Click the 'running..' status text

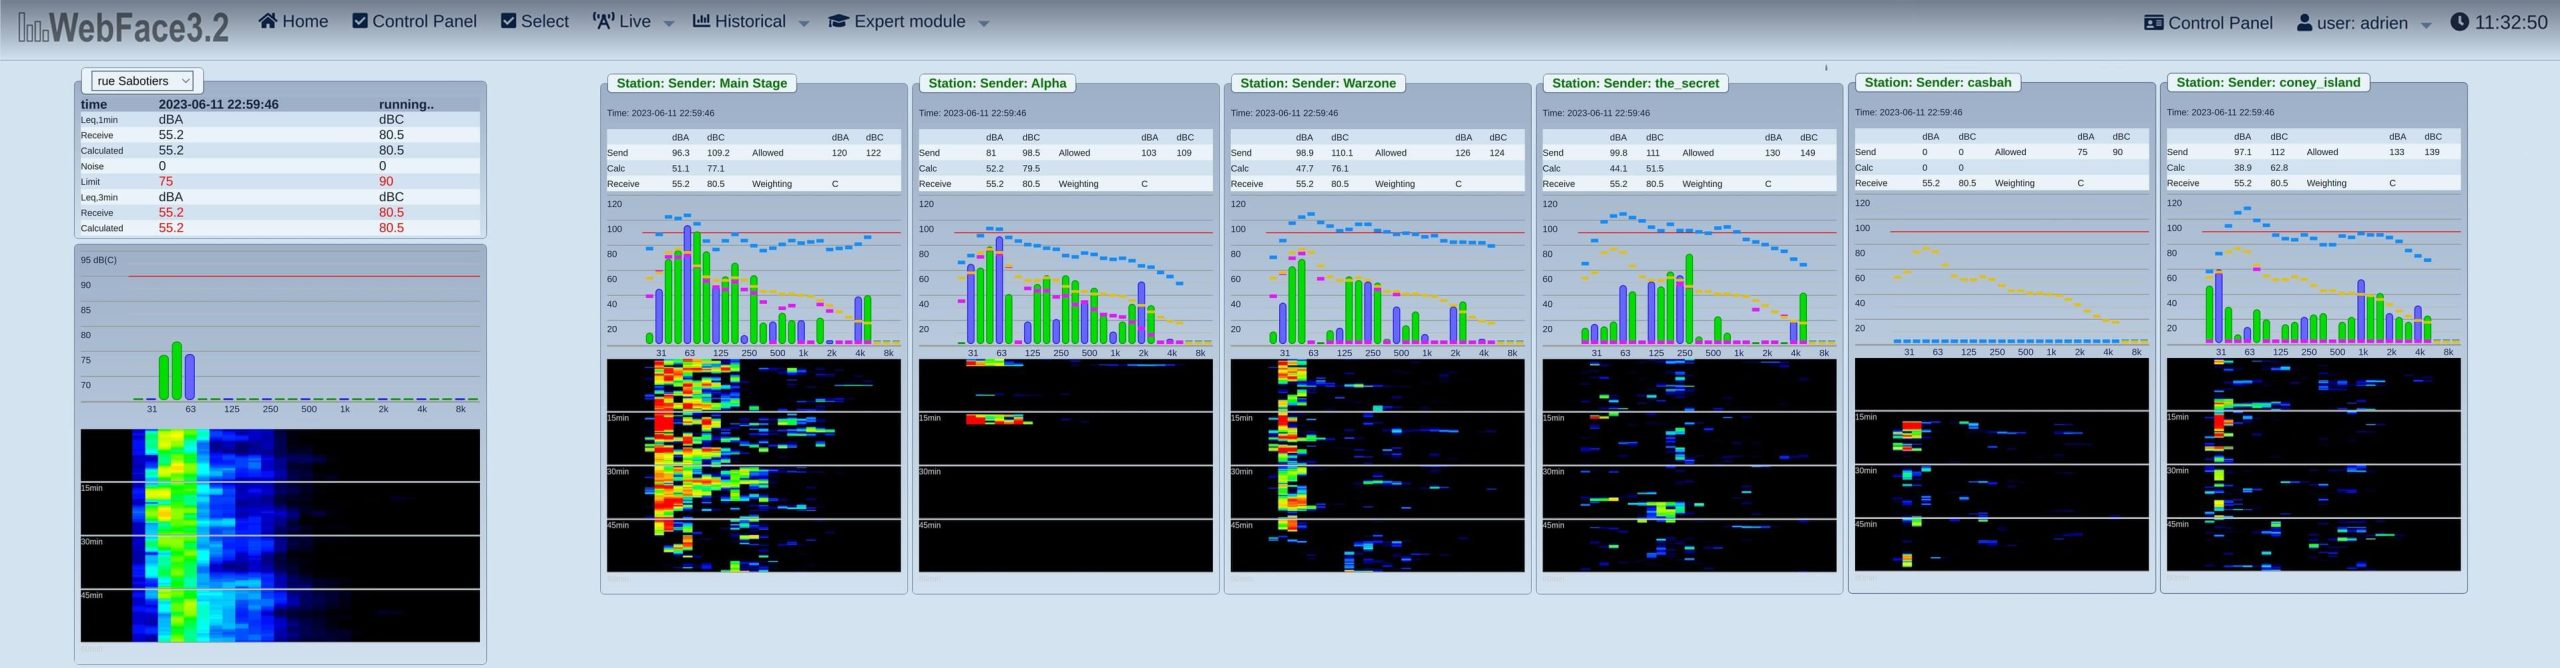click(x=406, y=104)
